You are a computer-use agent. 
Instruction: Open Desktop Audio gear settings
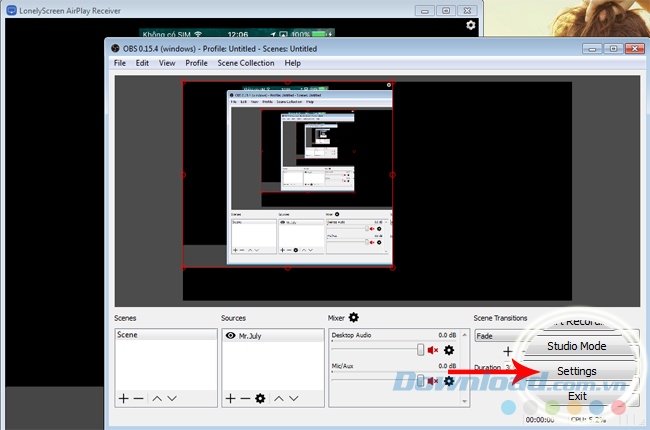(x=449, y=350)
